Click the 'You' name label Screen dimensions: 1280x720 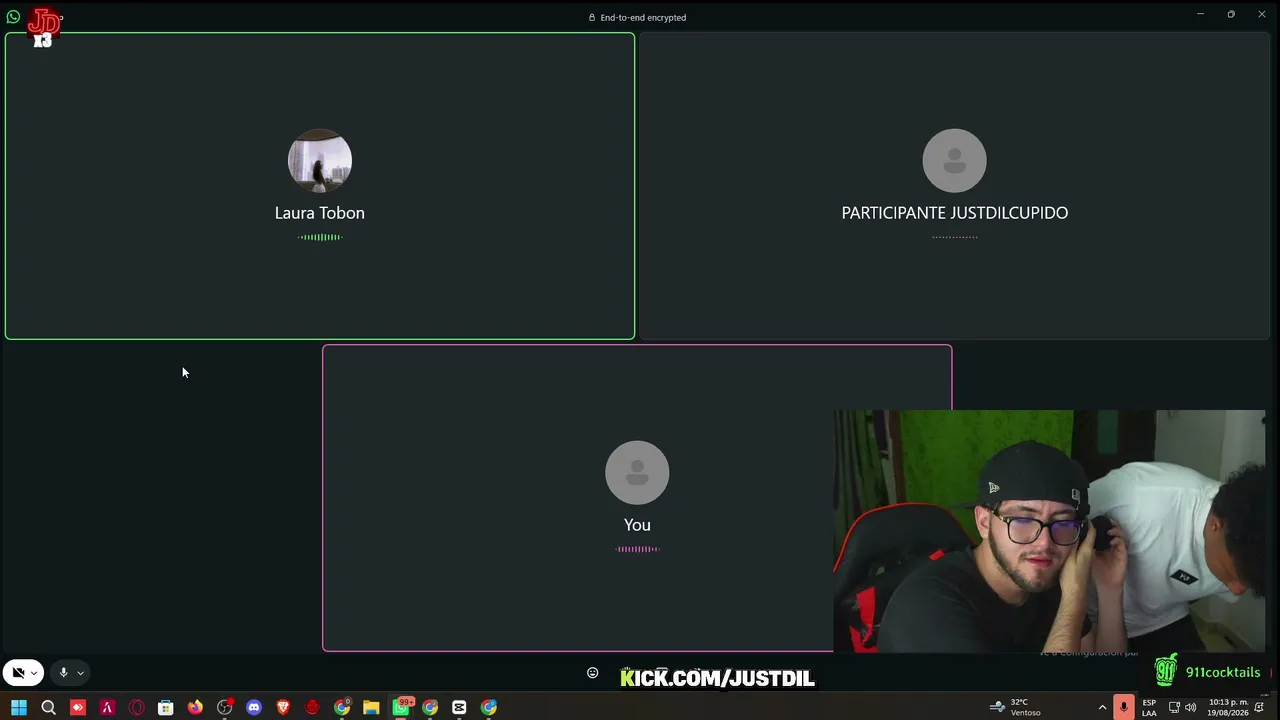[x=637, y=525]
